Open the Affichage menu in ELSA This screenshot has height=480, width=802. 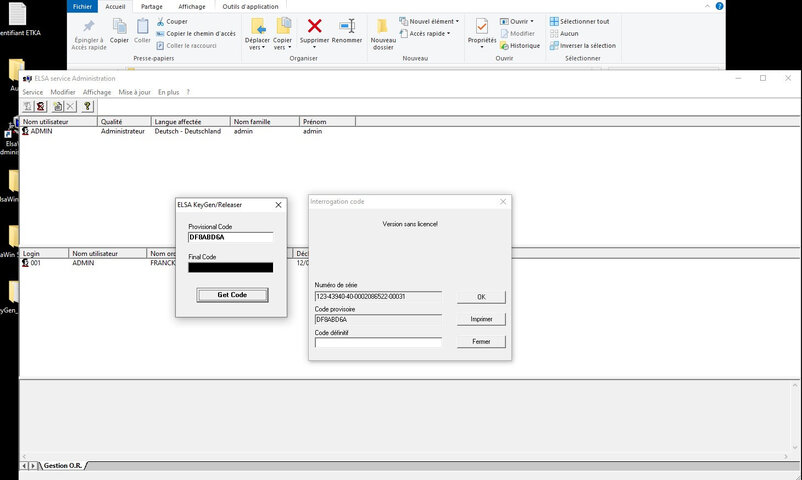97,92
